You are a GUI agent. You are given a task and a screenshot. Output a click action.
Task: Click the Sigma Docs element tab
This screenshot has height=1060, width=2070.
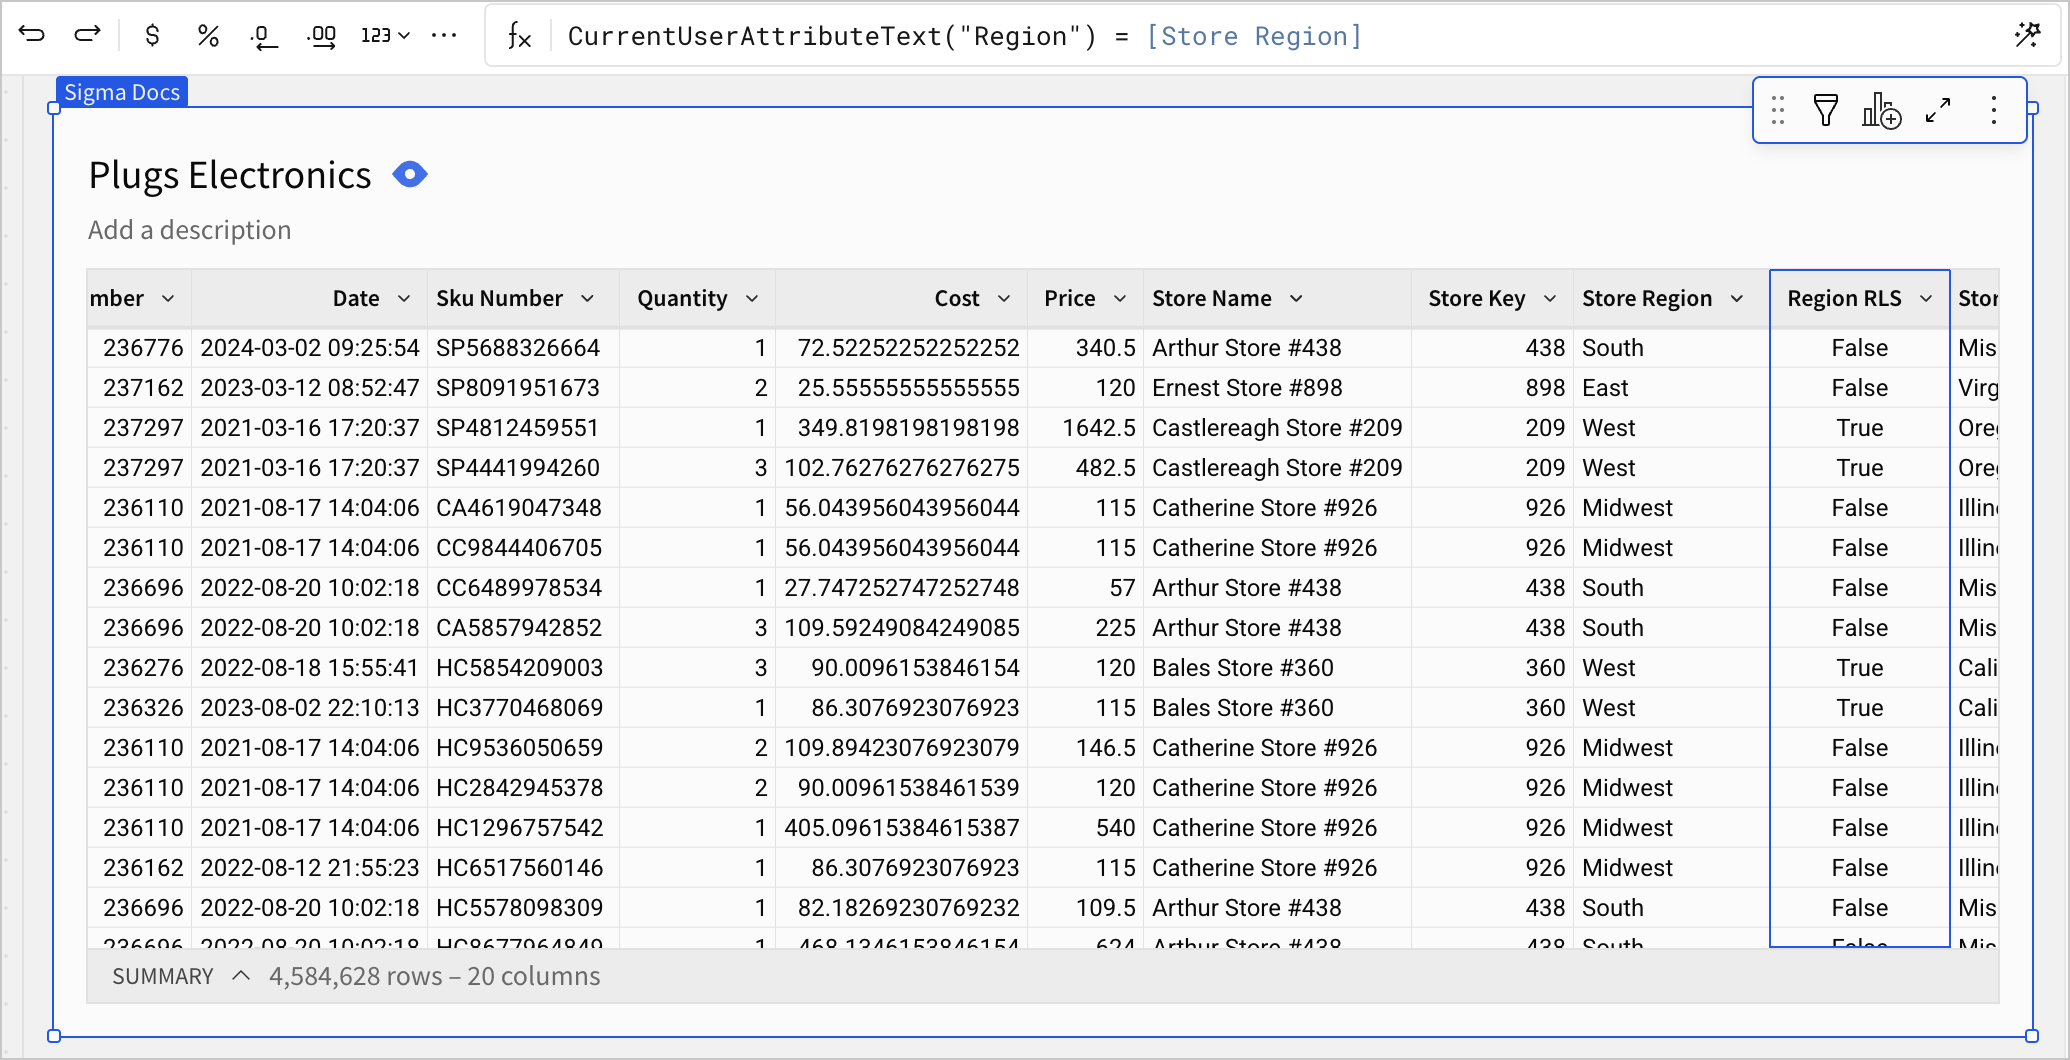click(x=122, y=92)
